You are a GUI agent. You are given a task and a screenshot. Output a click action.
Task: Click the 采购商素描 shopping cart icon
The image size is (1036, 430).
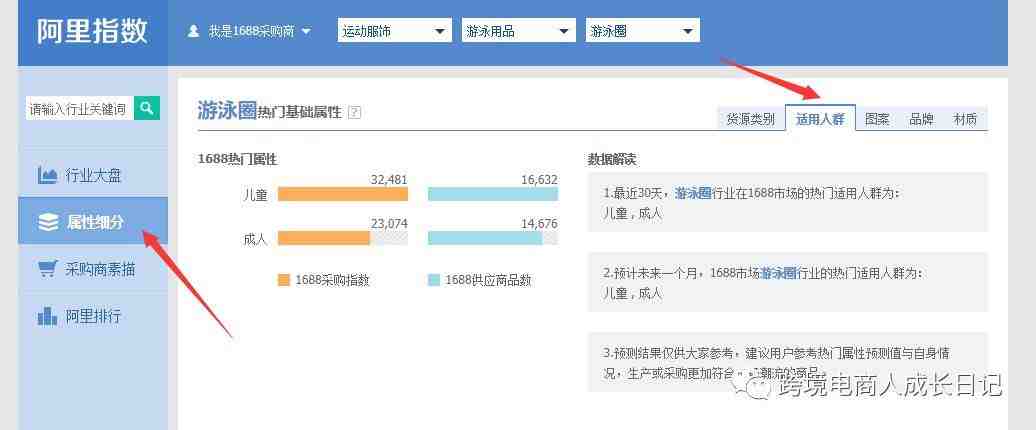coord(48,269)
